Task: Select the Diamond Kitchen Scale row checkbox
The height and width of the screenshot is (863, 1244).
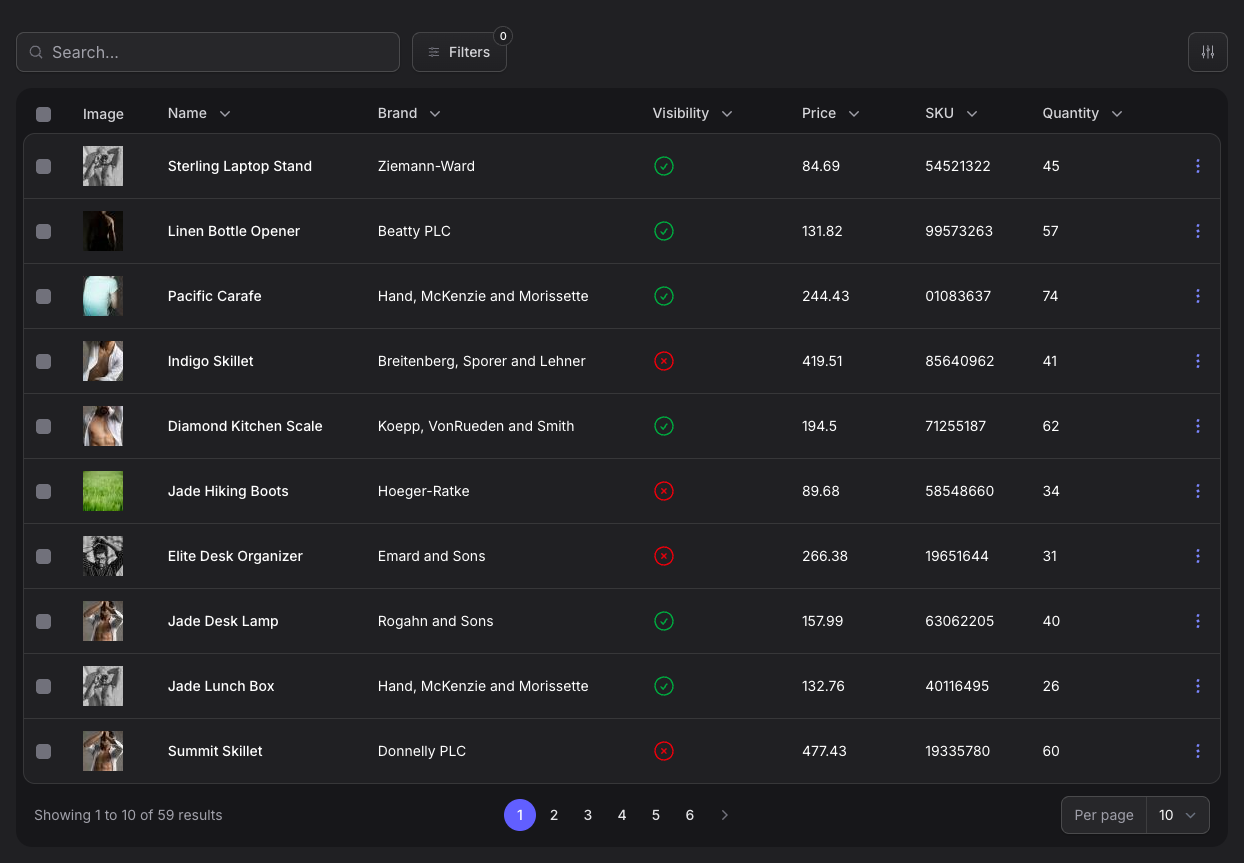Action: coord(43,426)
